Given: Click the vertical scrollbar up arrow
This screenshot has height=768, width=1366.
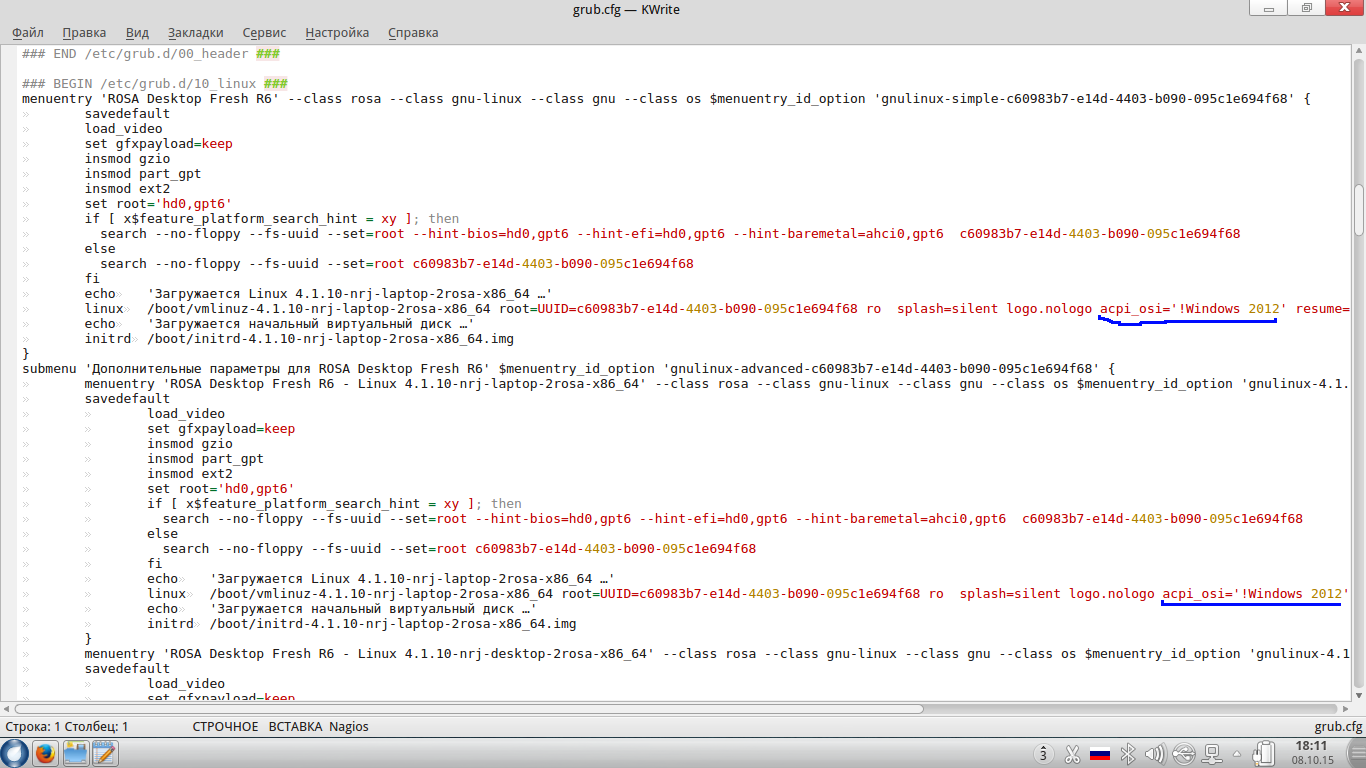Looking at the screenshot, I should point(1358,51).
